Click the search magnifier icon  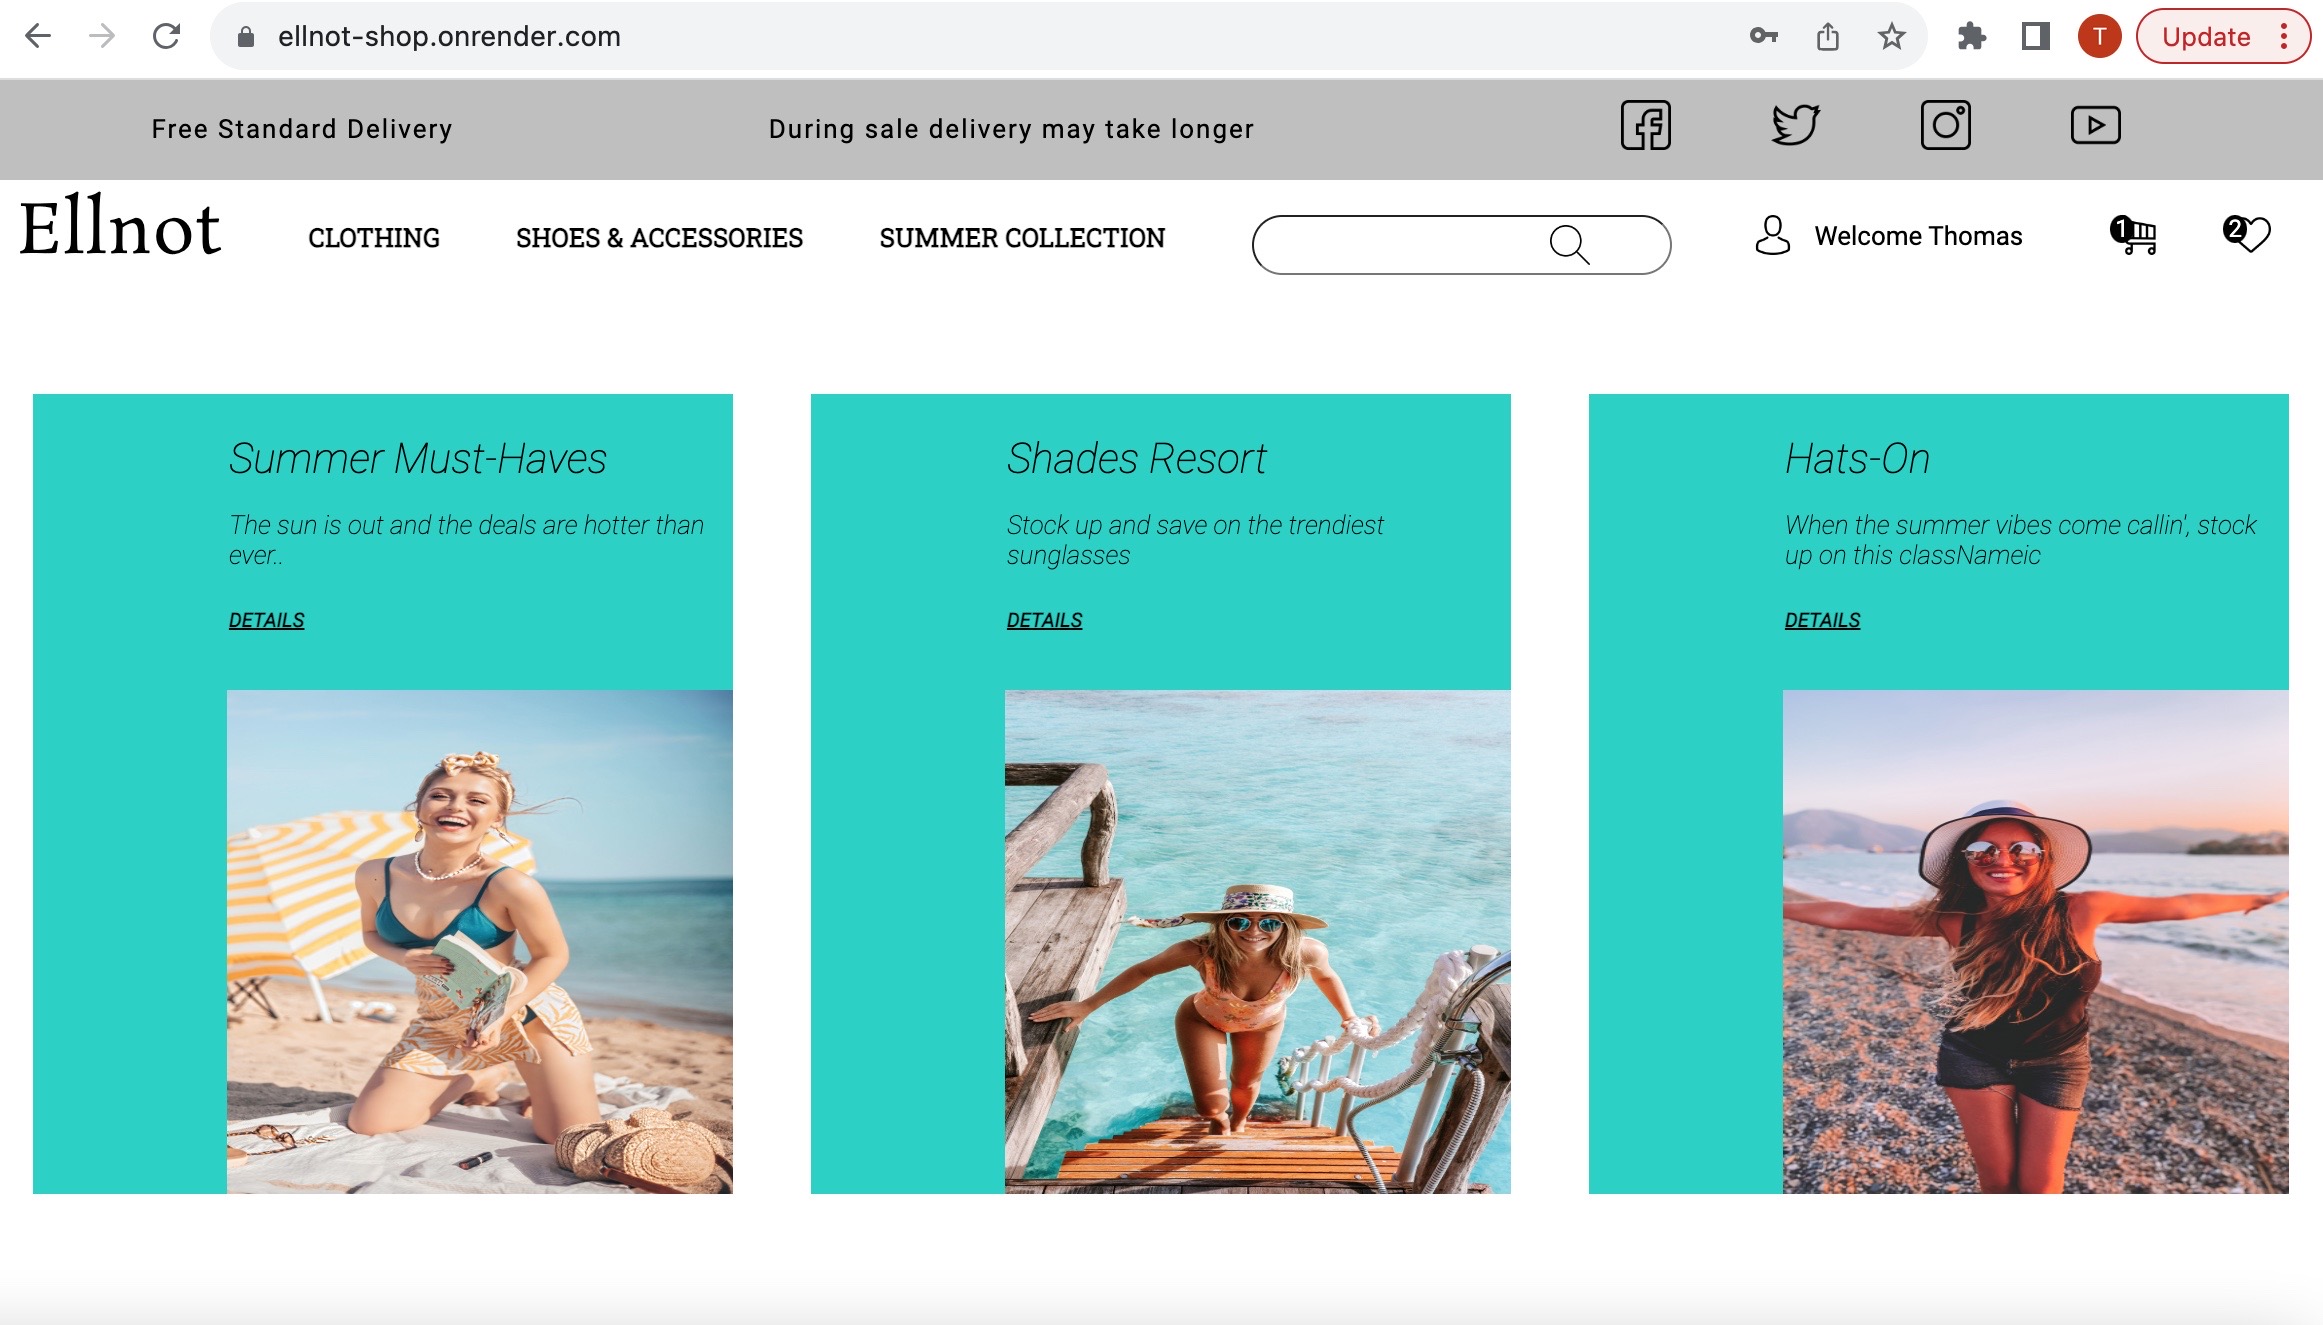point(1567,243)
